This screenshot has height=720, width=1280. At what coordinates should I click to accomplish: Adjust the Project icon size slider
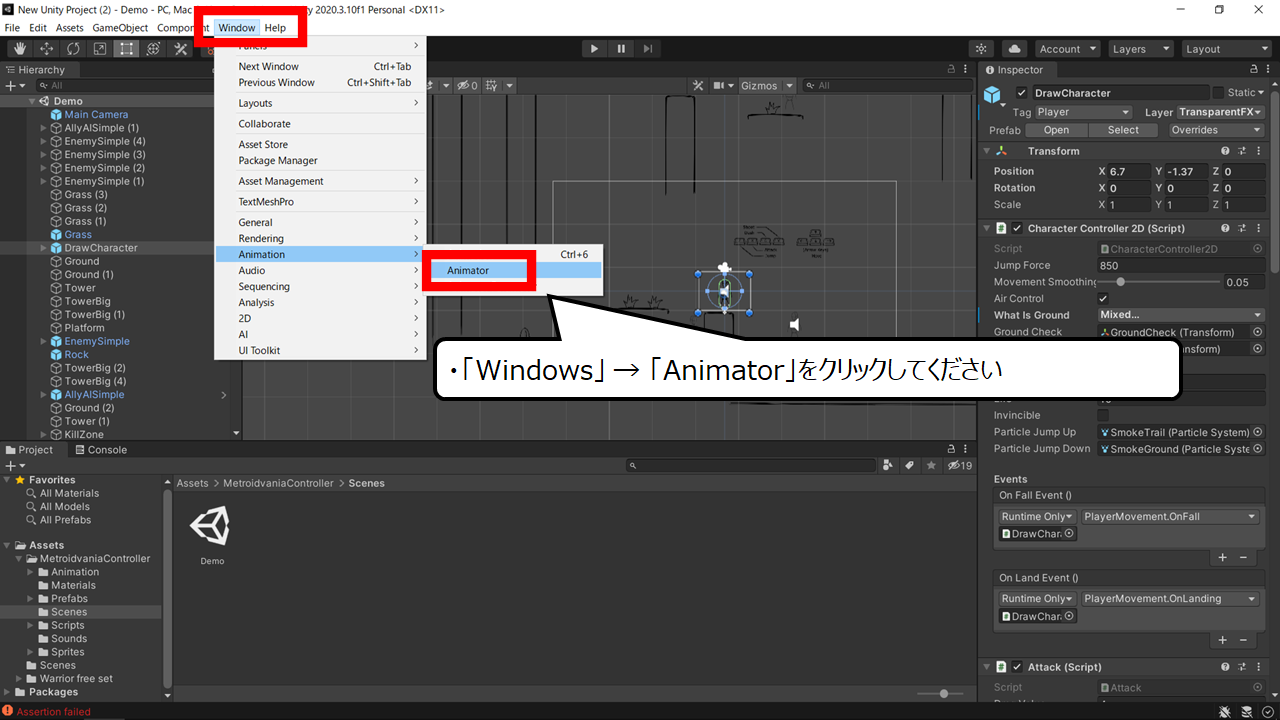coord(943,693)
